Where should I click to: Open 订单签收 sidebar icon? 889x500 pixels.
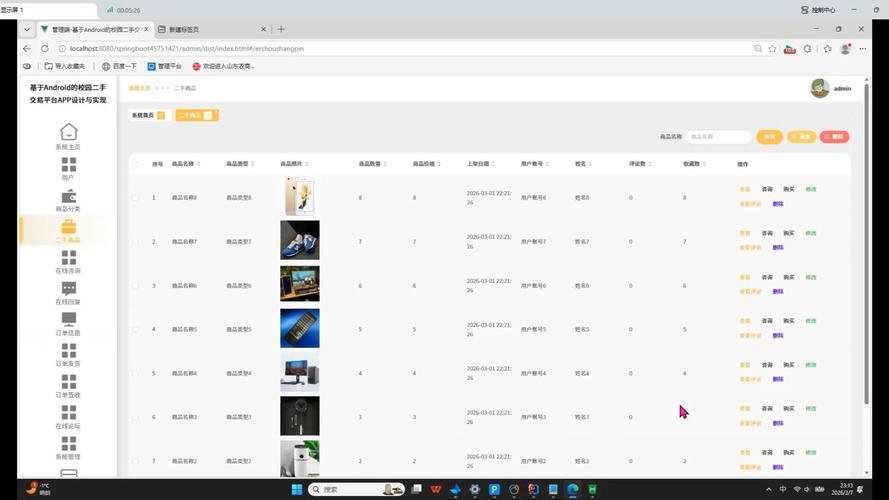click(x=69, y=382)
